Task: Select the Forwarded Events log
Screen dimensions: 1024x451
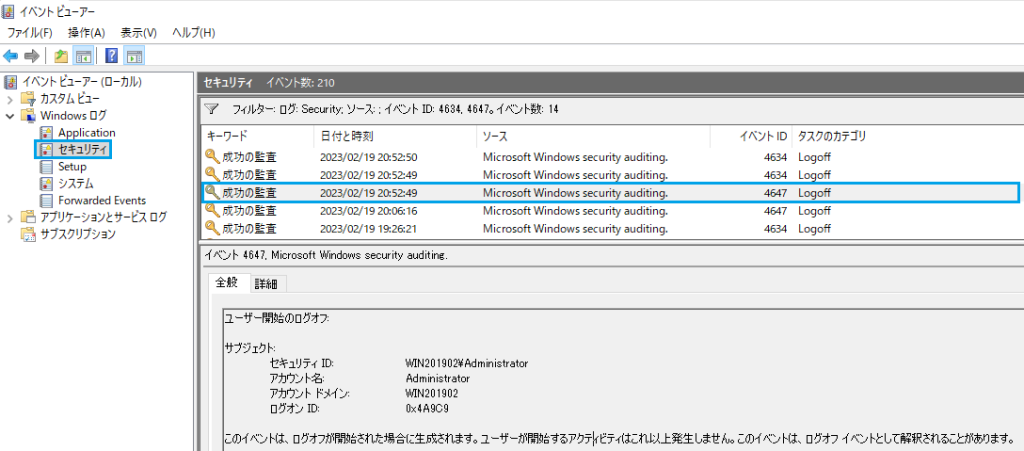Action: pos(102,200)
